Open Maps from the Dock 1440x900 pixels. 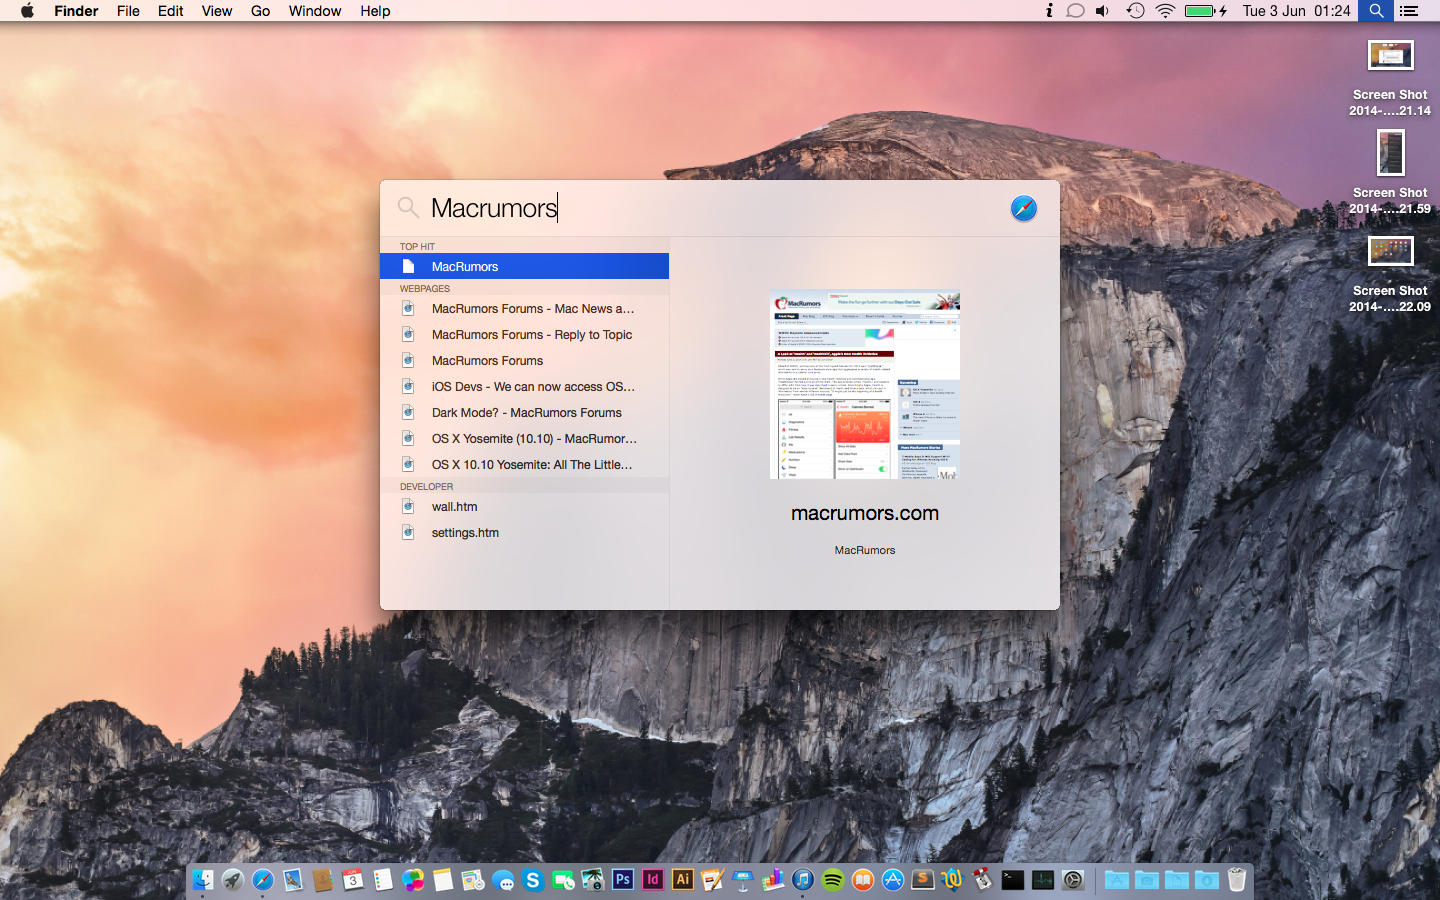point(473,880)
